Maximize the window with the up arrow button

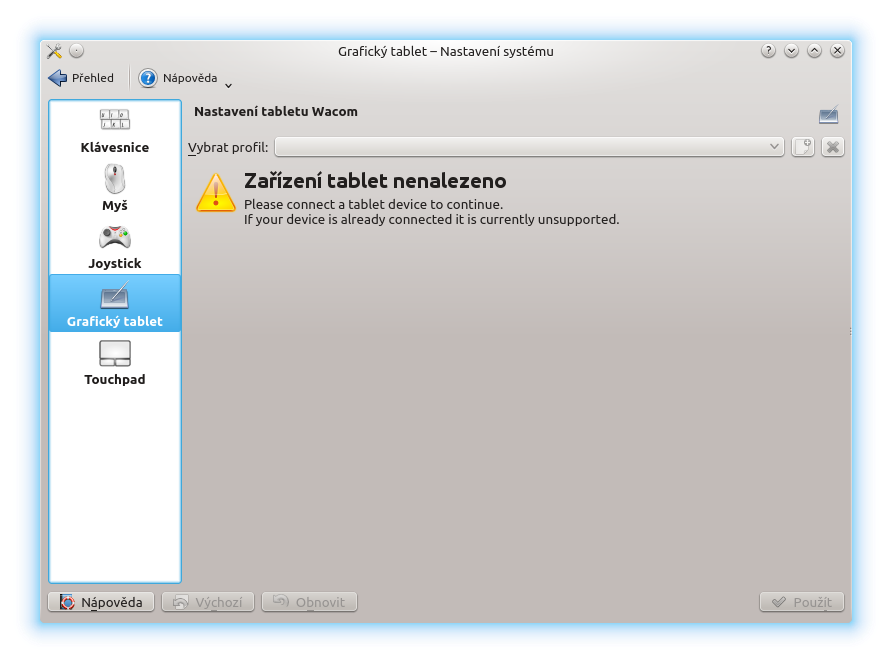pos(814,51)
